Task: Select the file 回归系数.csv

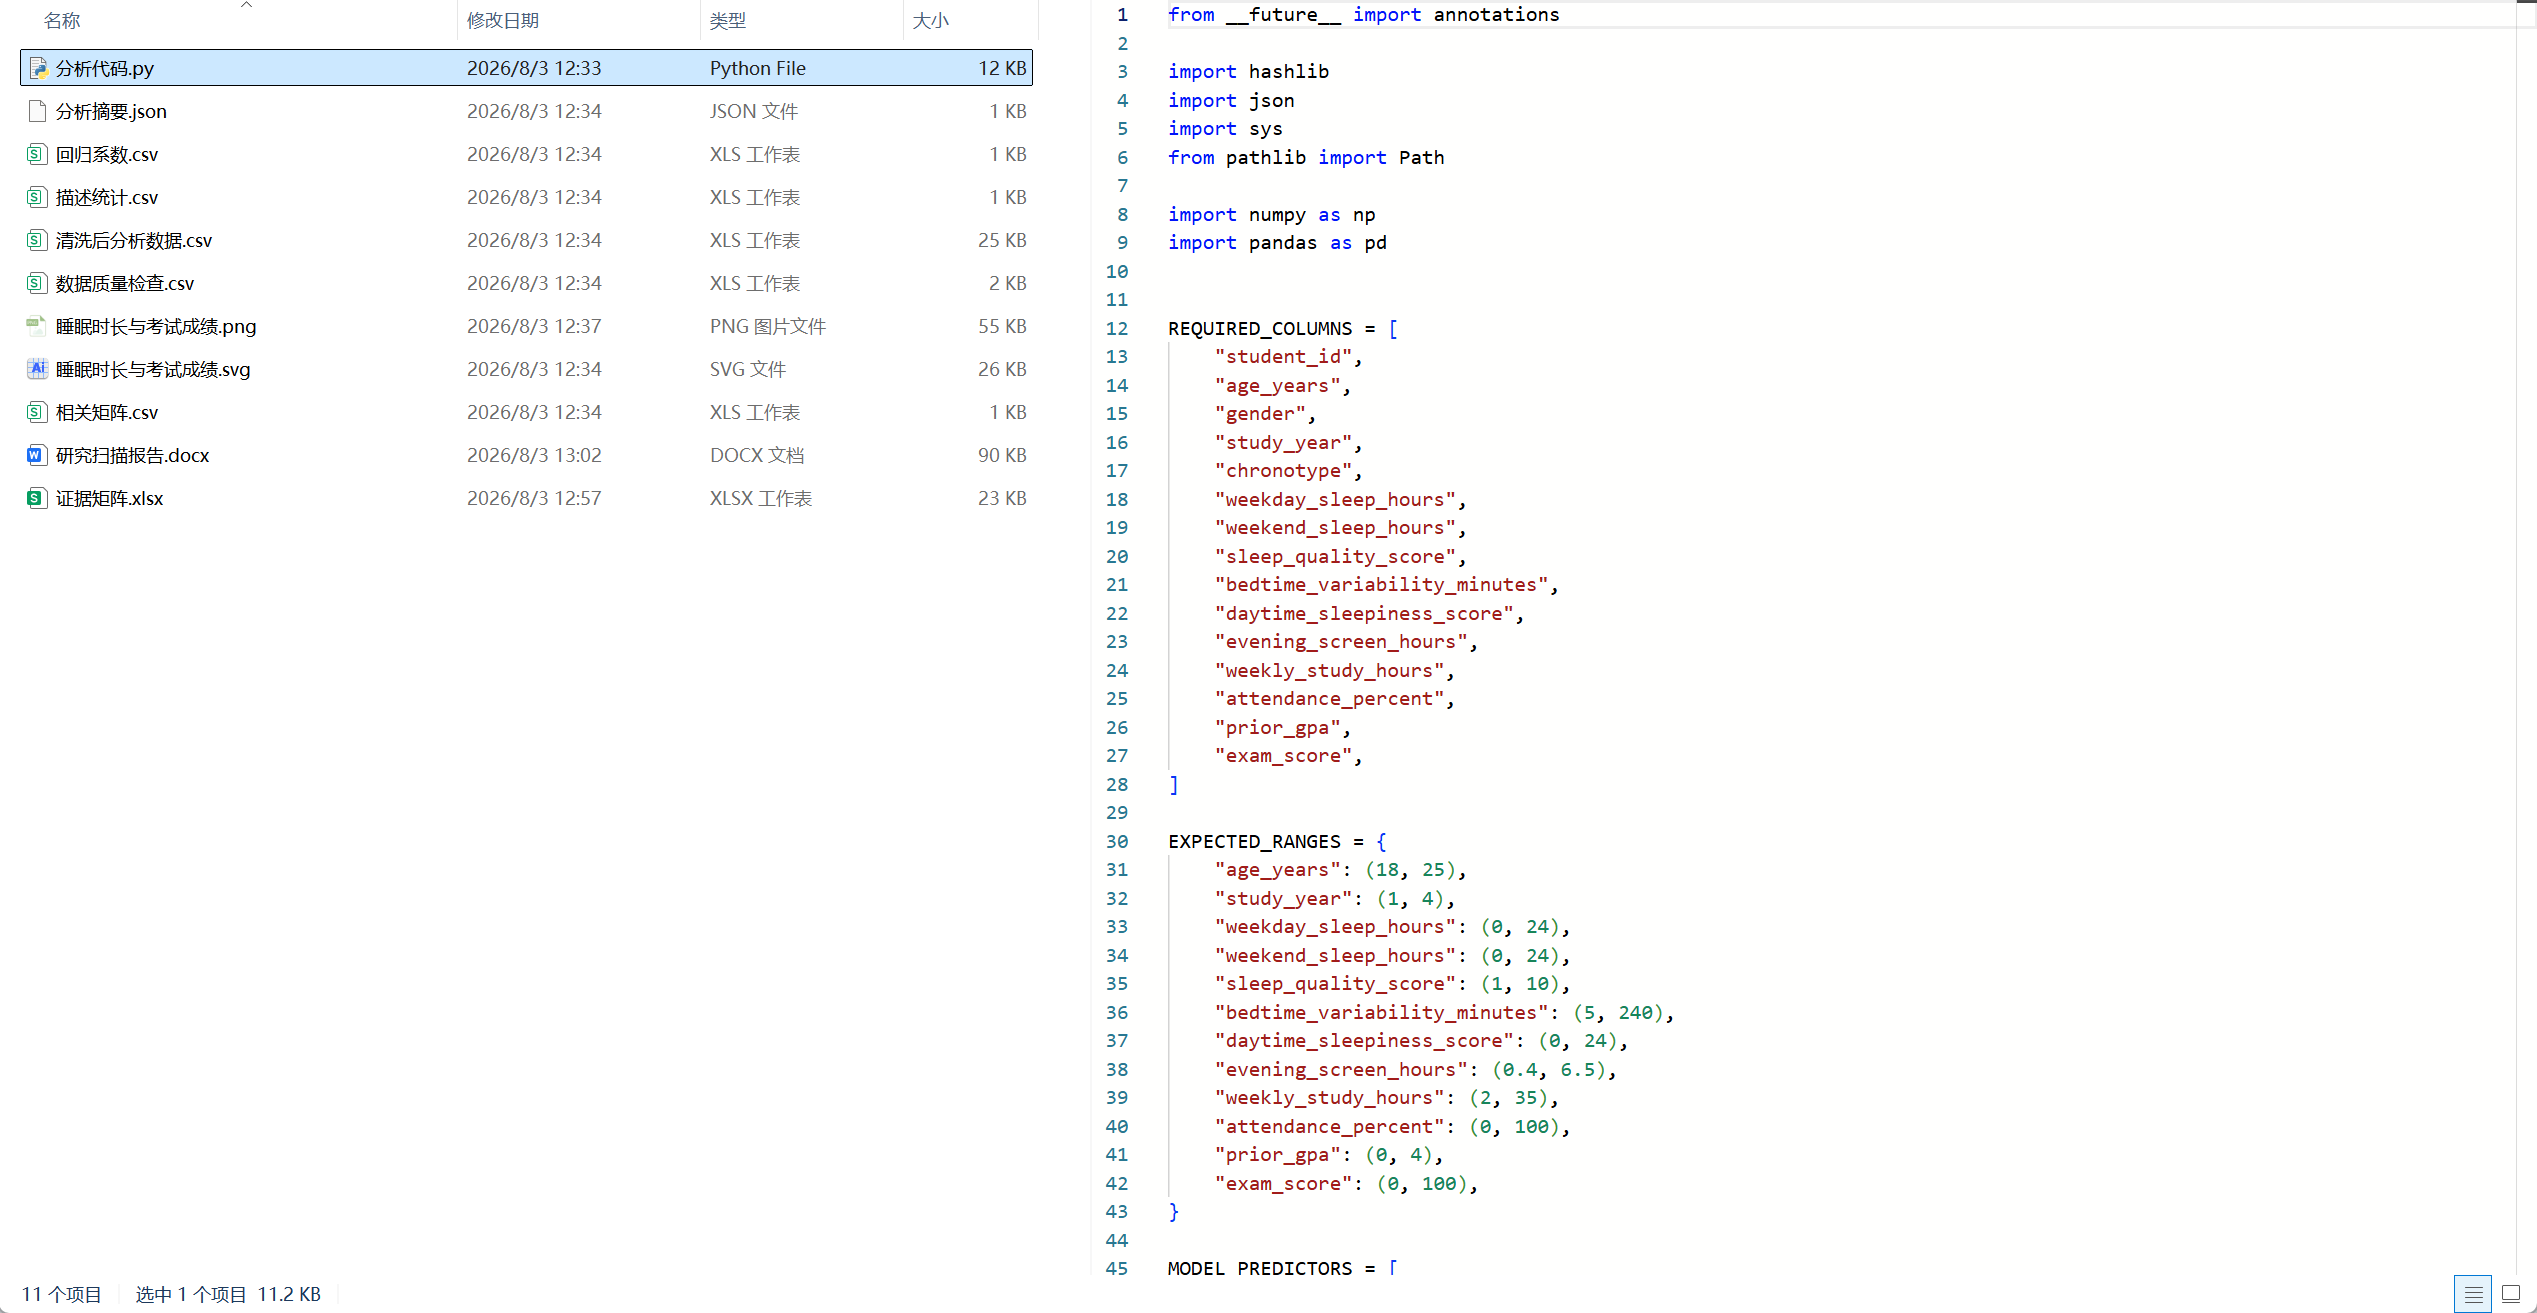Action: pos(526,154)
